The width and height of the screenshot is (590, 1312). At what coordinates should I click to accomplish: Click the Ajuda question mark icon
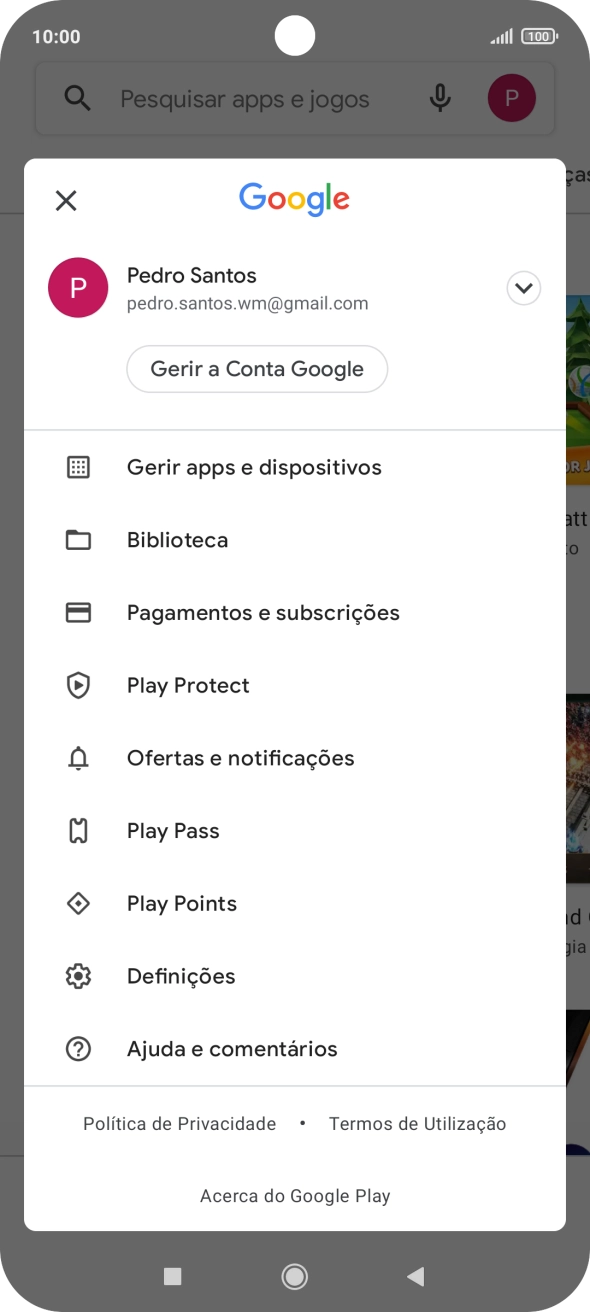(78, 1048)
